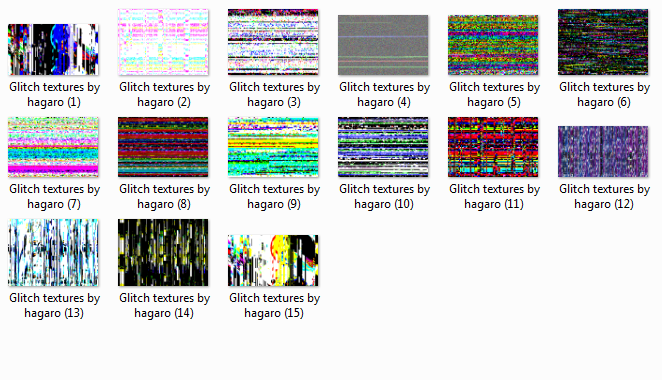
Task: Select dark thumbnail of hagaro (6)
Action: pyautogui.click(x=603, y=42)
